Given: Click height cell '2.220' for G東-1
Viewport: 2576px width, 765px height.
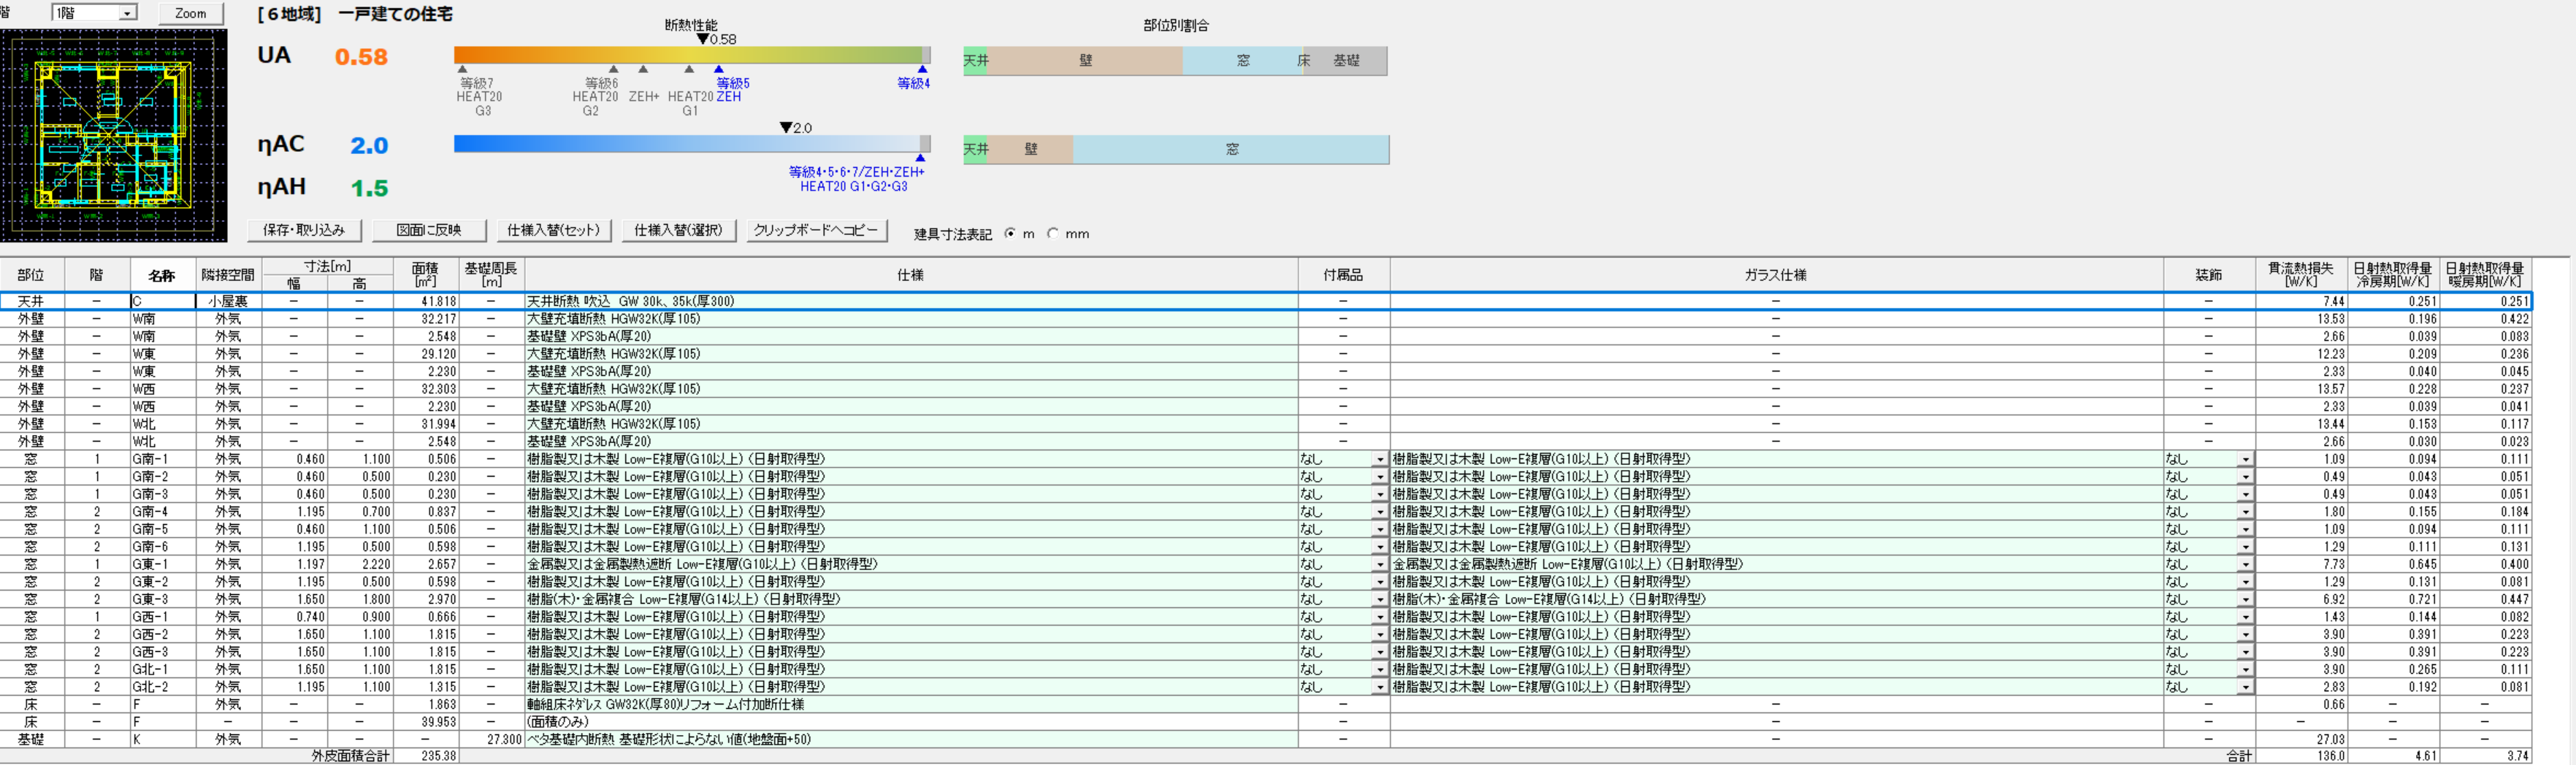Looking at the screenshot, I should tap(360, 564).
